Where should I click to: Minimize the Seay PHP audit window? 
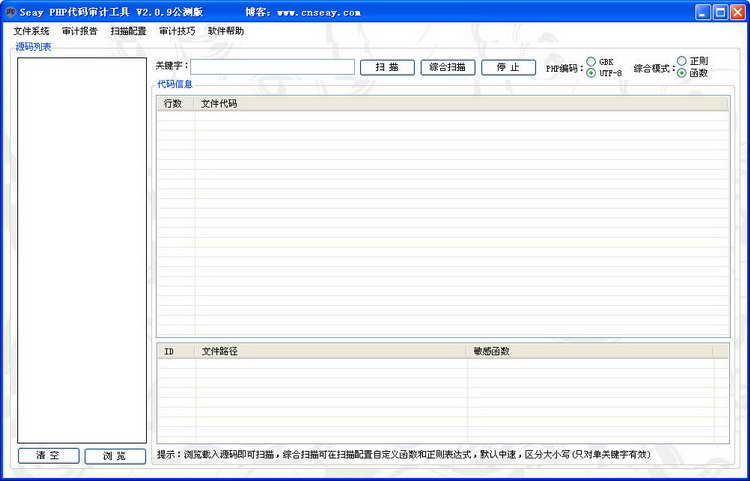[703, 12]
